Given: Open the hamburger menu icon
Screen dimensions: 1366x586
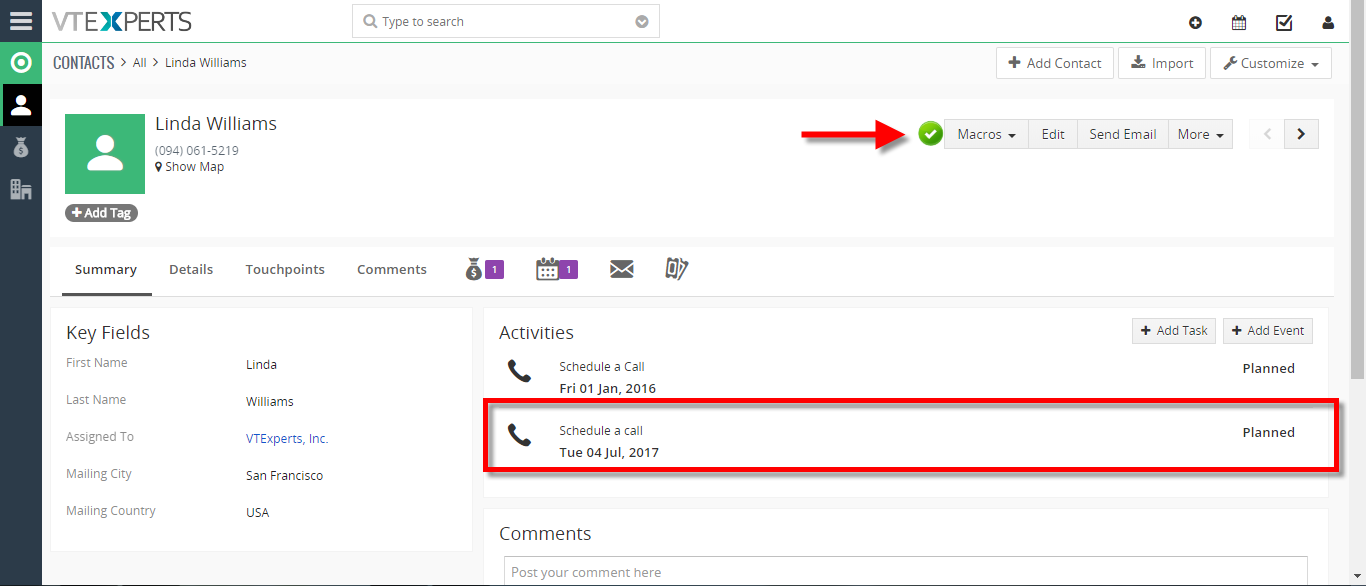Looking at the screenshot, I should pos(21,21).
